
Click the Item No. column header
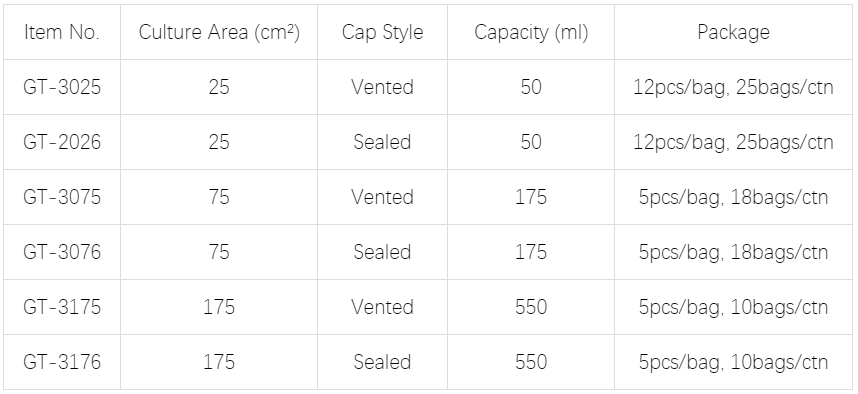(x=62, y=32)
